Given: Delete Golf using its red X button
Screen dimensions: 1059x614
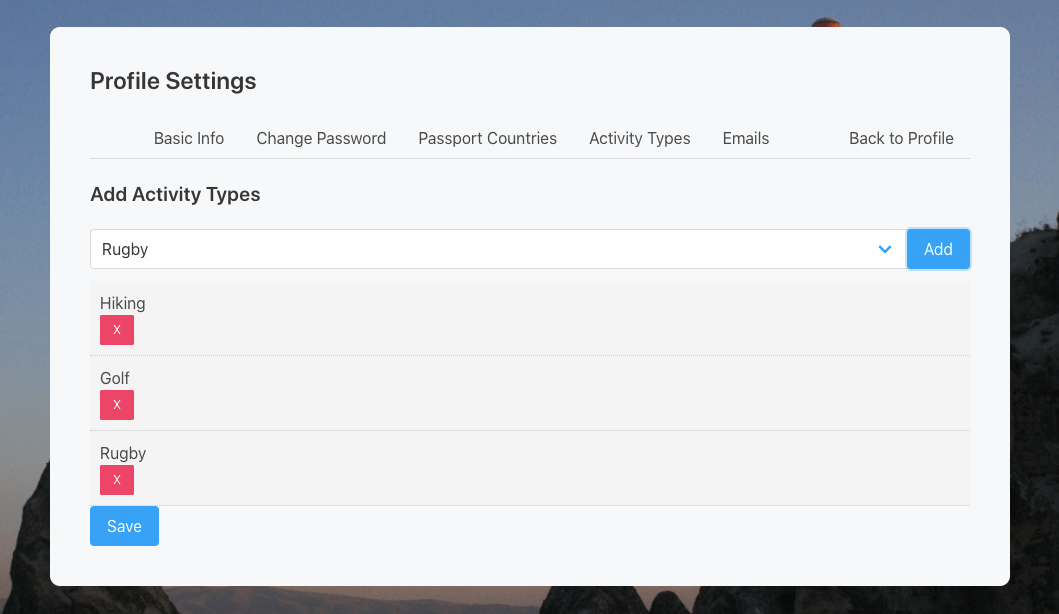Looking at the screenshot, I should (117, 405).
